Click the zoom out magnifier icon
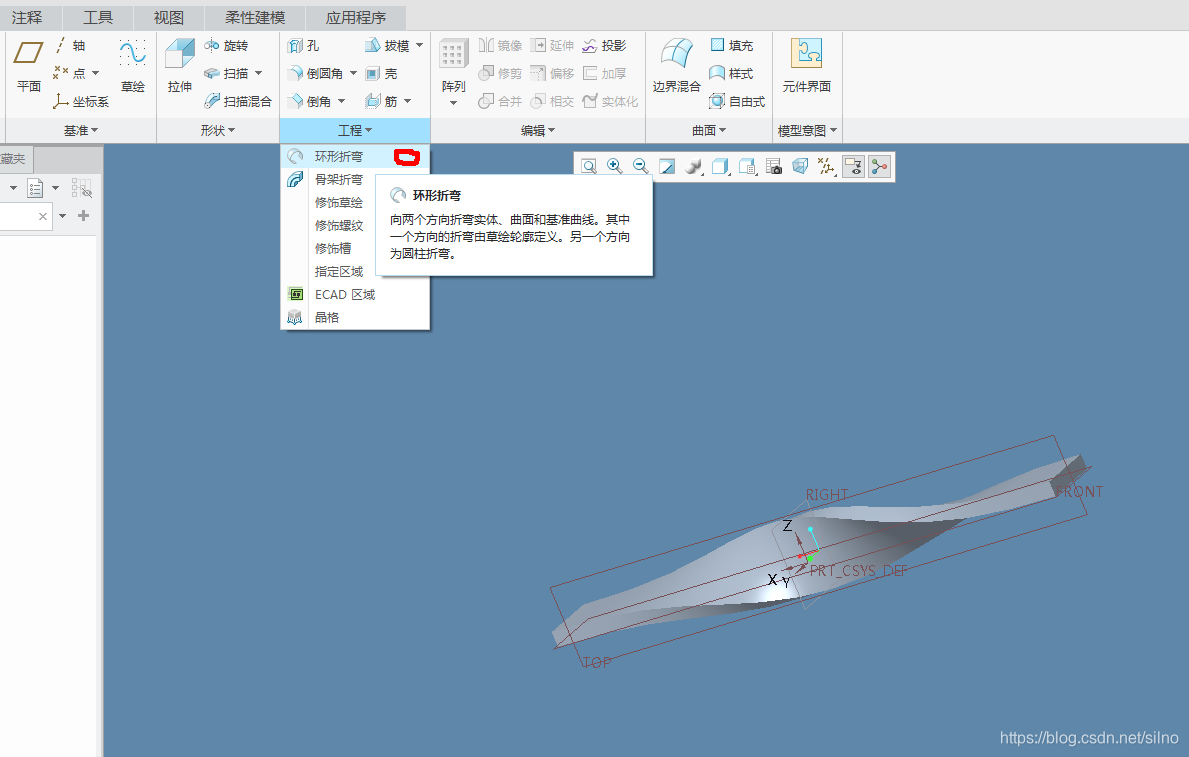Viewport: 1189px width, 757px height. 641,167
